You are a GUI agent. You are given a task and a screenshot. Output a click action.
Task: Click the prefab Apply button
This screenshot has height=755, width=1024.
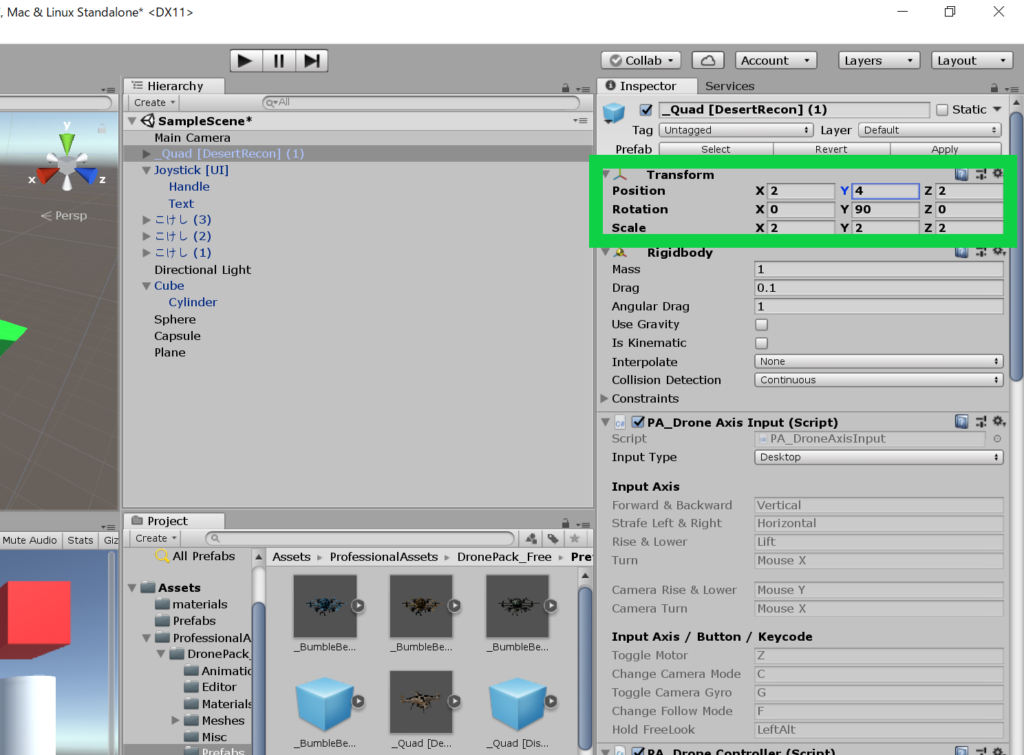944,149
